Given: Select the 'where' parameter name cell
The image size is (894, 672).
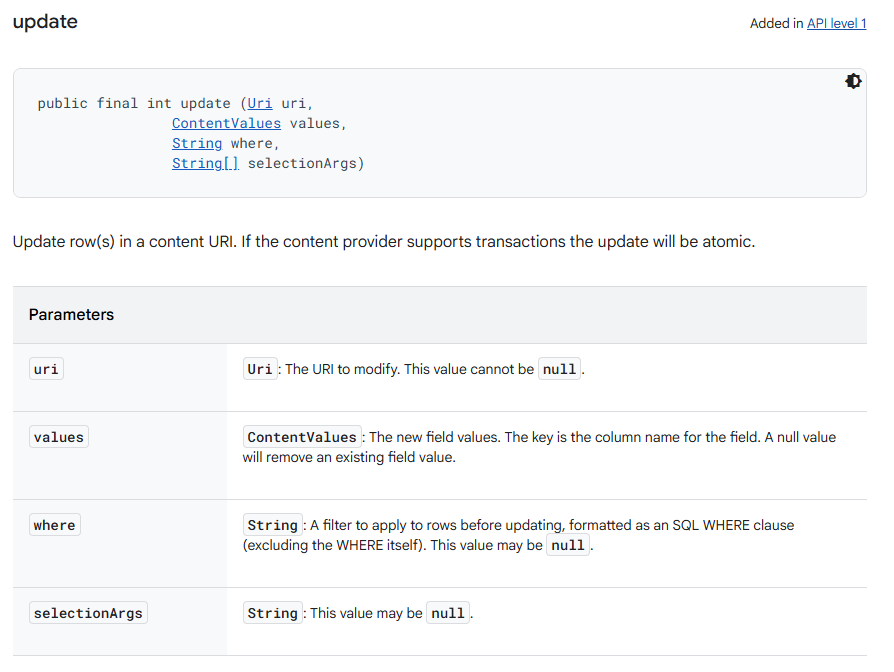Looking at the screenshot, I should pos(54,525).
